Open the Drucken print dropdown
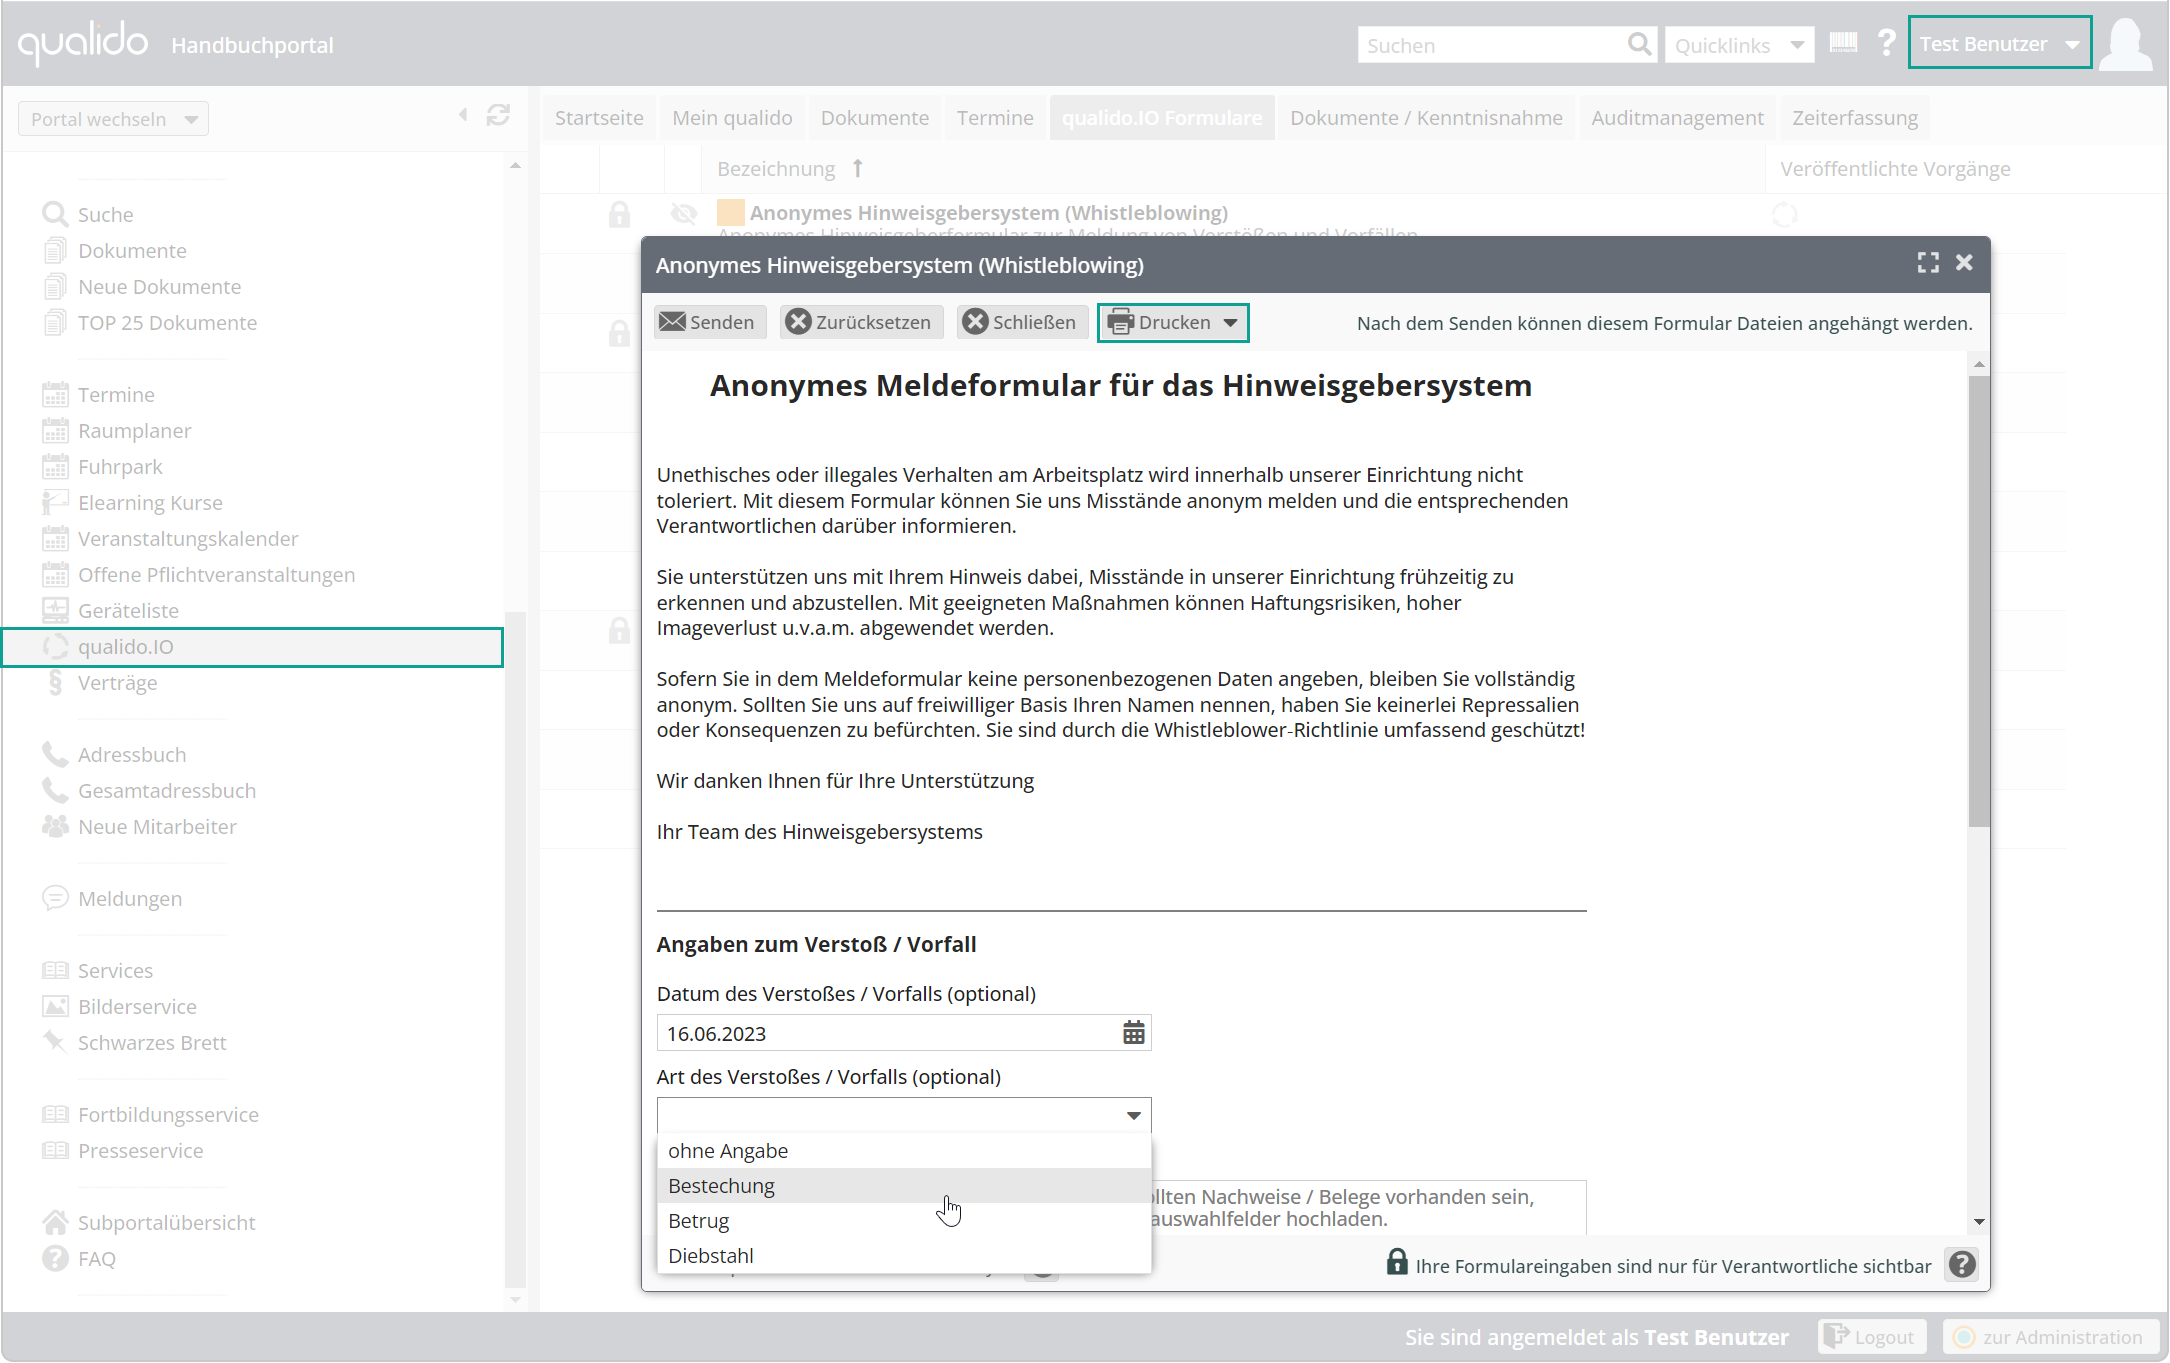 point(1173,322)
